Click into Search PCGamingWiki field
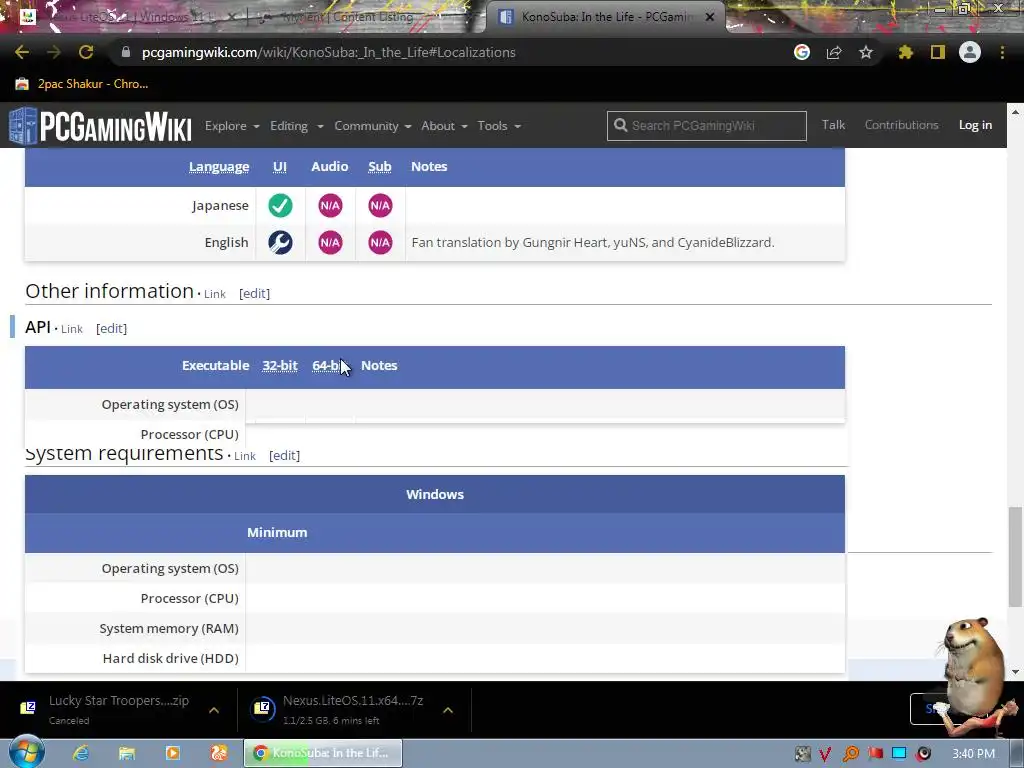 tap(707, 125)
